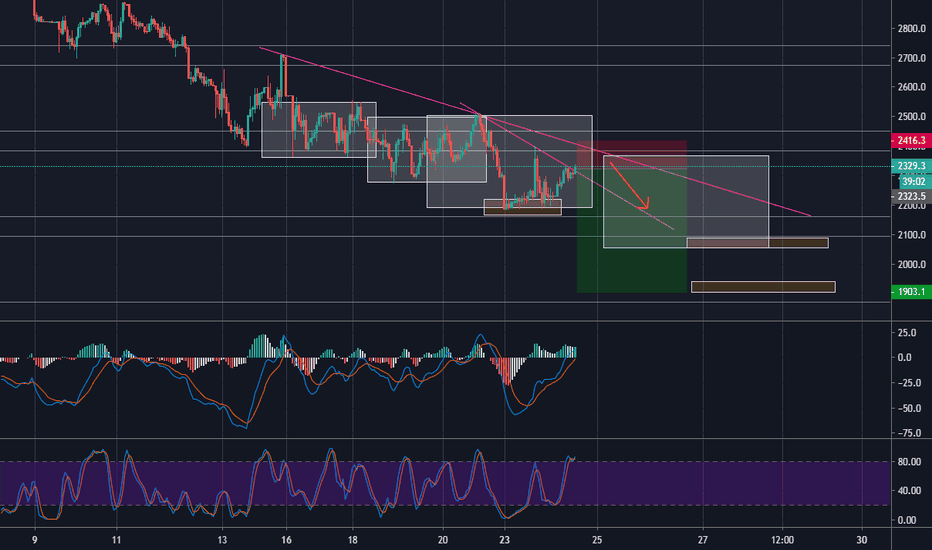
Task: Click the date label 23 on time axis
Action: point(505,540)
